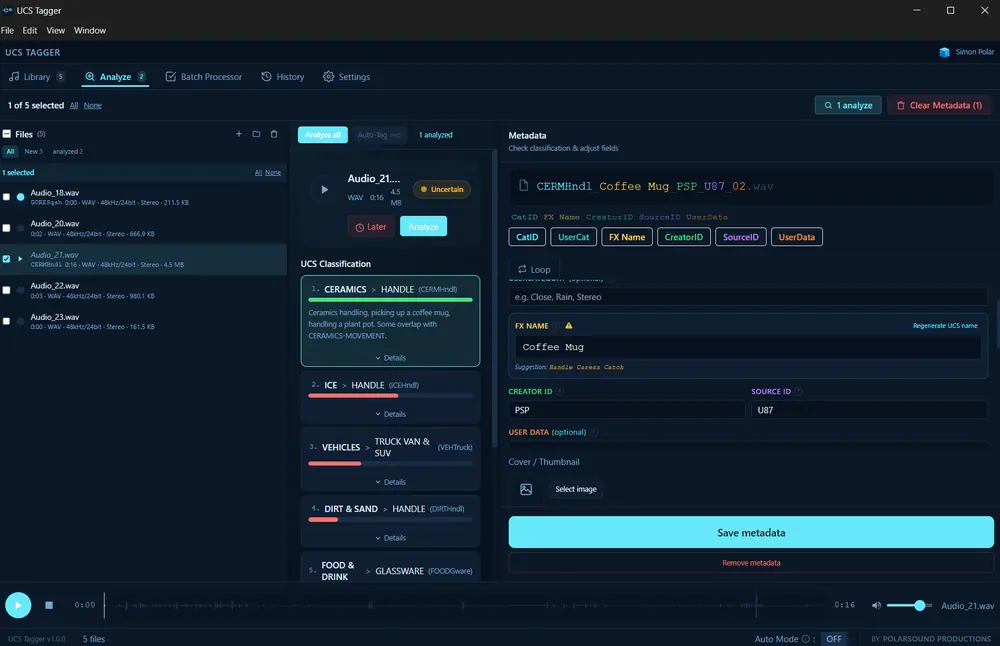The width and height of the screenshot is (1000, 646).
Task: Click the small play arrow beside Audio_21.wav row
Action: click(20, 259)
